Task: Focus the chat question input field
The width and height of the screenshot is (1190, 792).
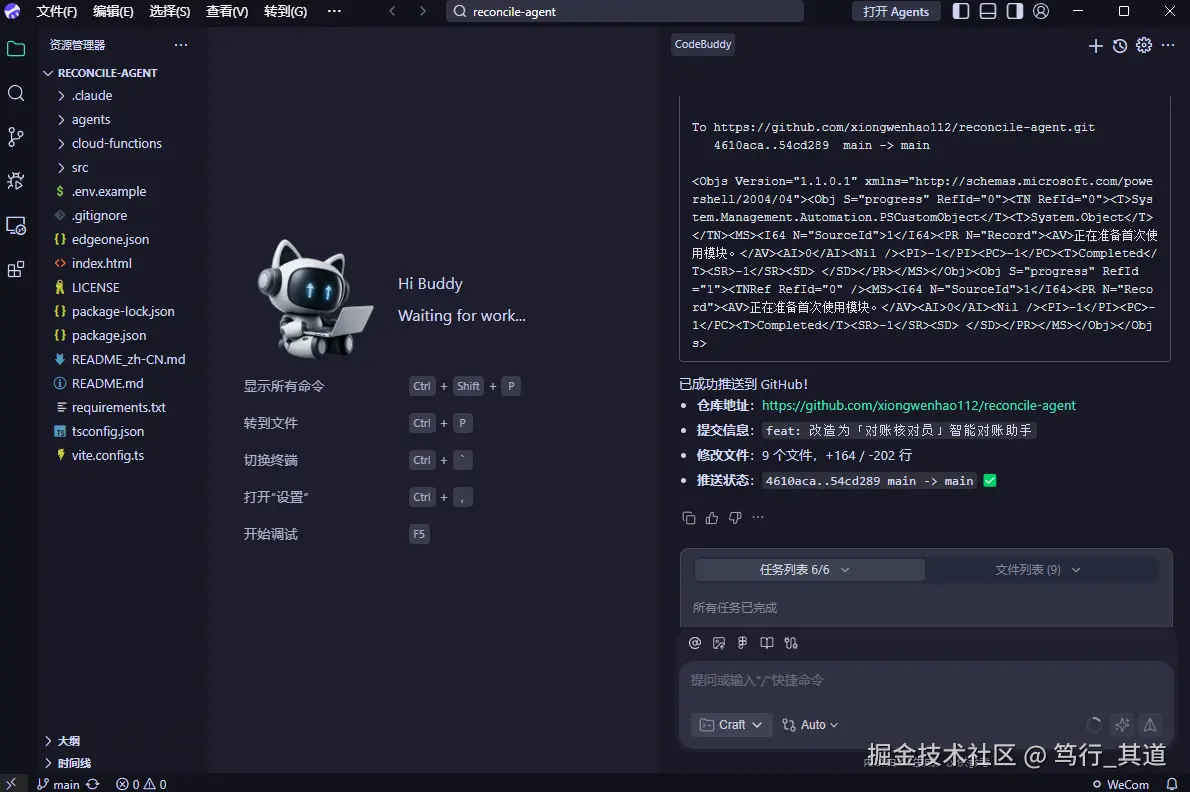Action: click(x=926, y=680)
